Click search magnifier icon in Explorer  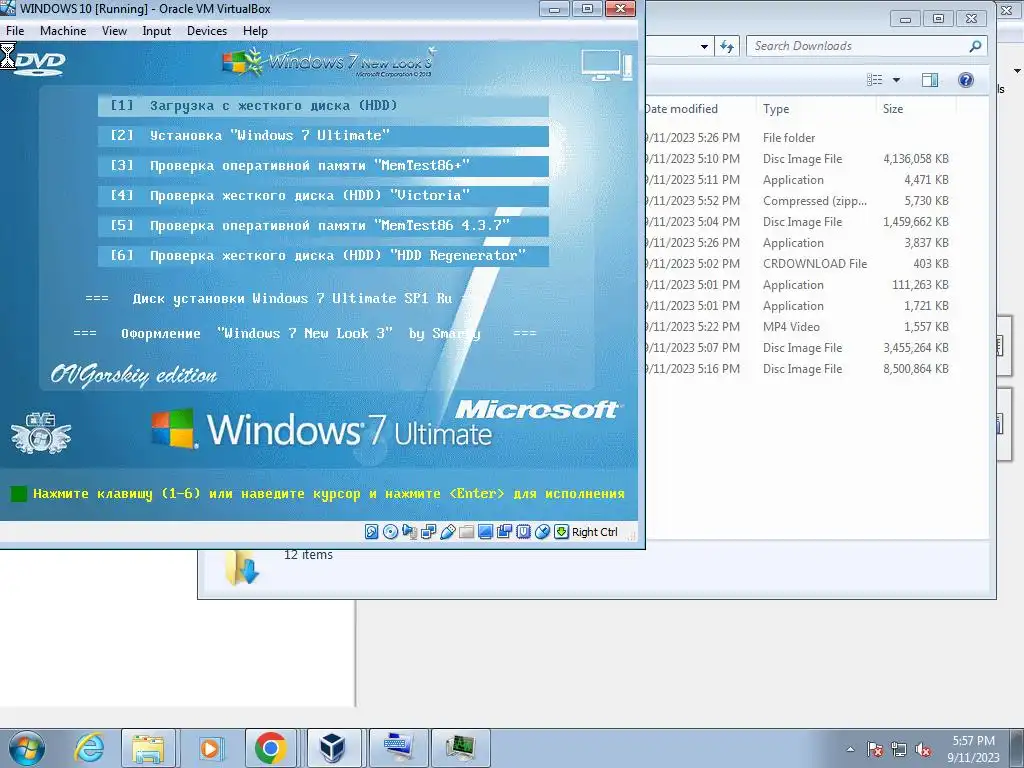pos(975,46)
